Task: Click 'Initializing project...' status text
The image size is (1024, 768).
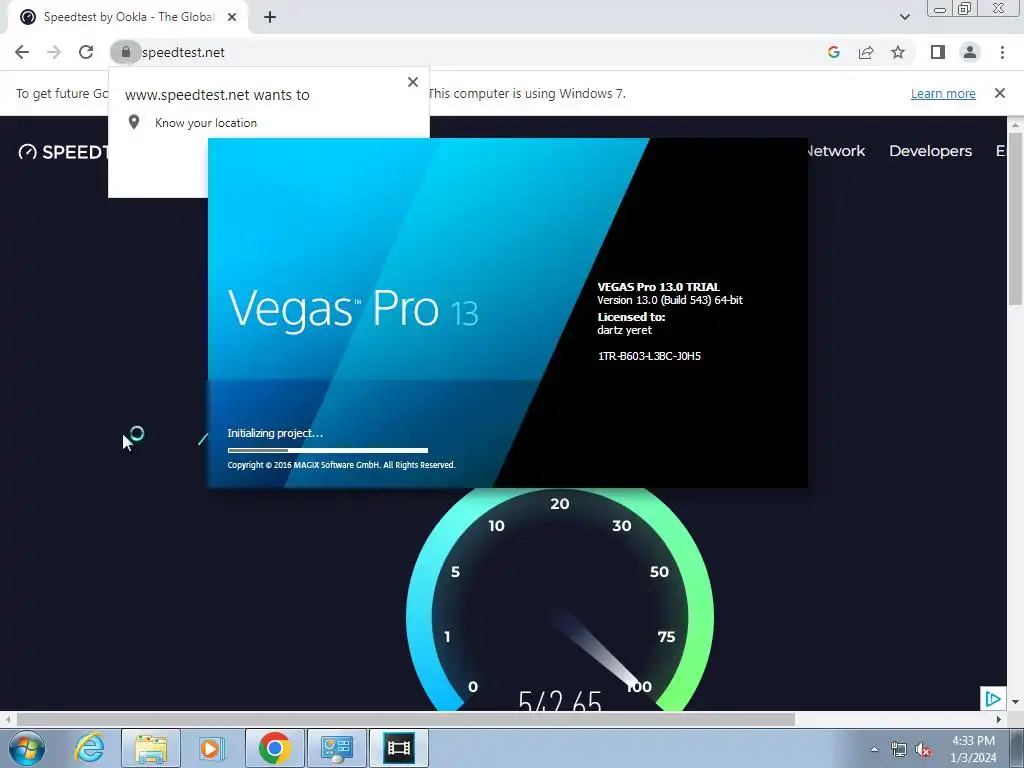Action: coord(275,433)
